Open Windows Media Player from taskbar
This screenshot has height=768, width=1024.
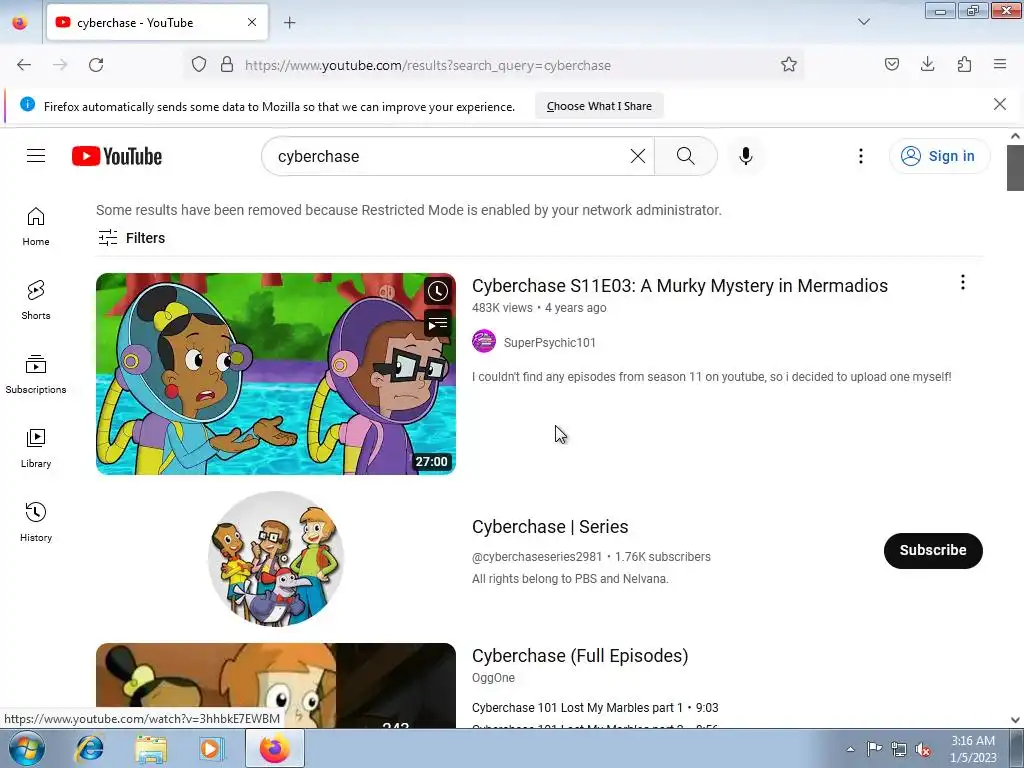pyautogui.click(x=210, y=748)
